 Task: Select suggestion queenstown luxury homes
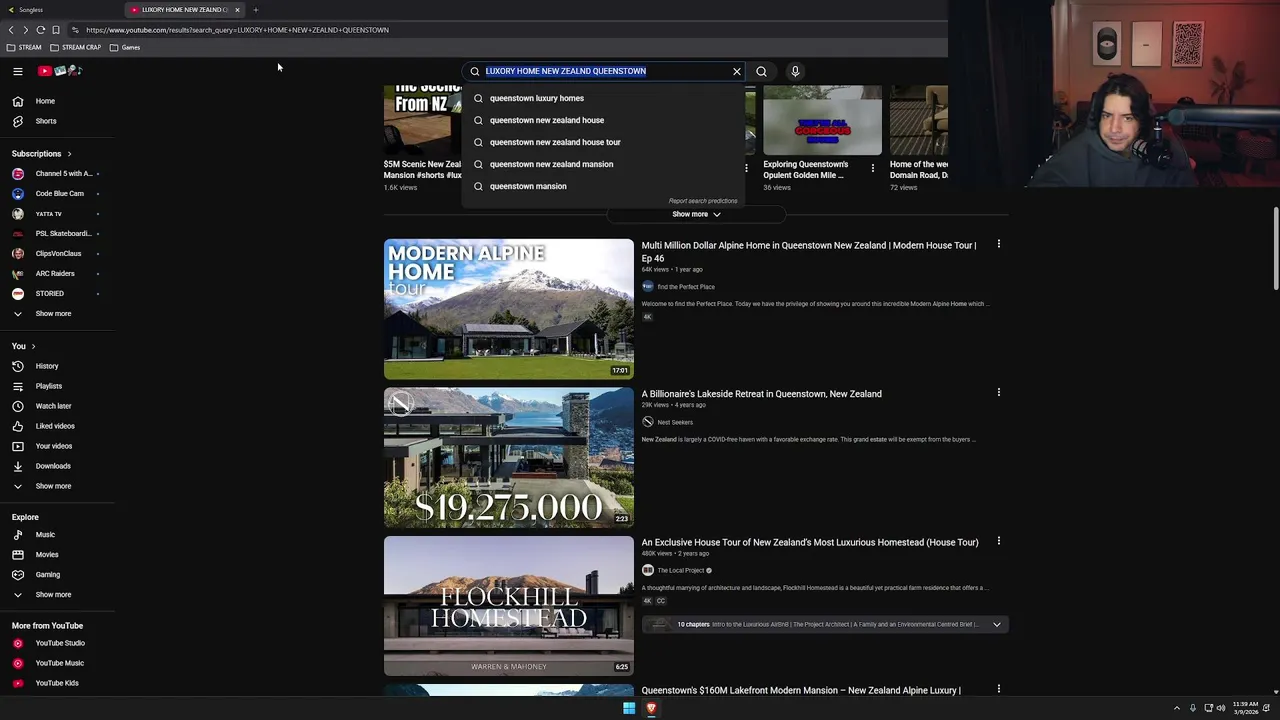604,98
